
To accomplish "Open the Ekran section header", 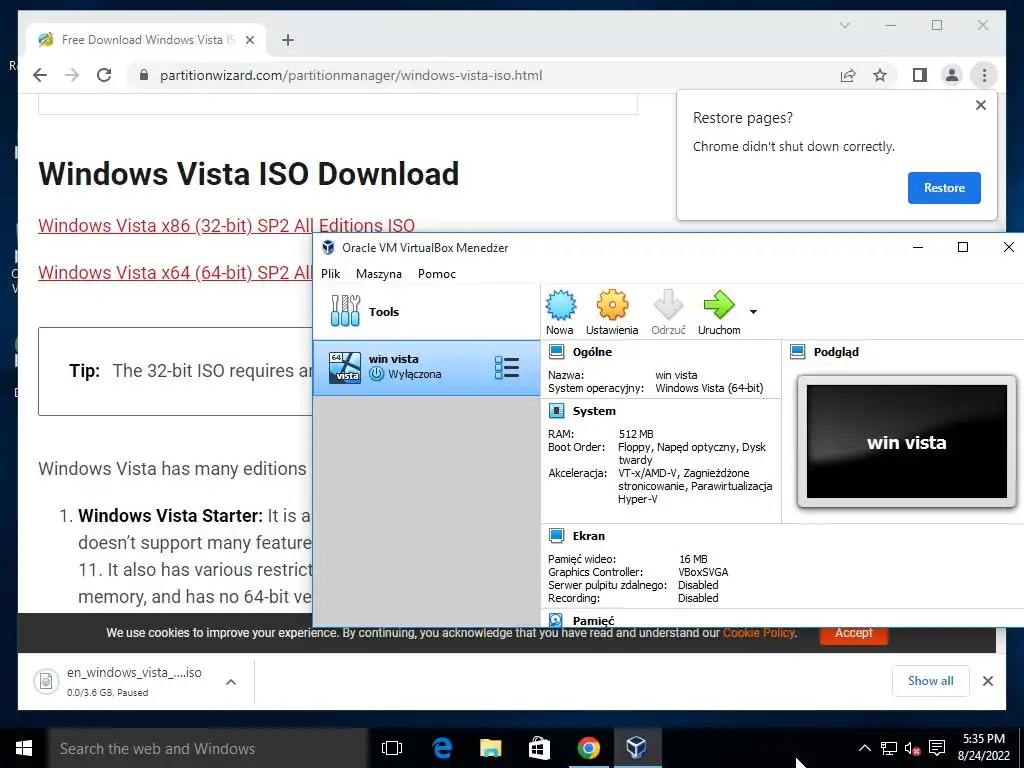I will 588,536.
